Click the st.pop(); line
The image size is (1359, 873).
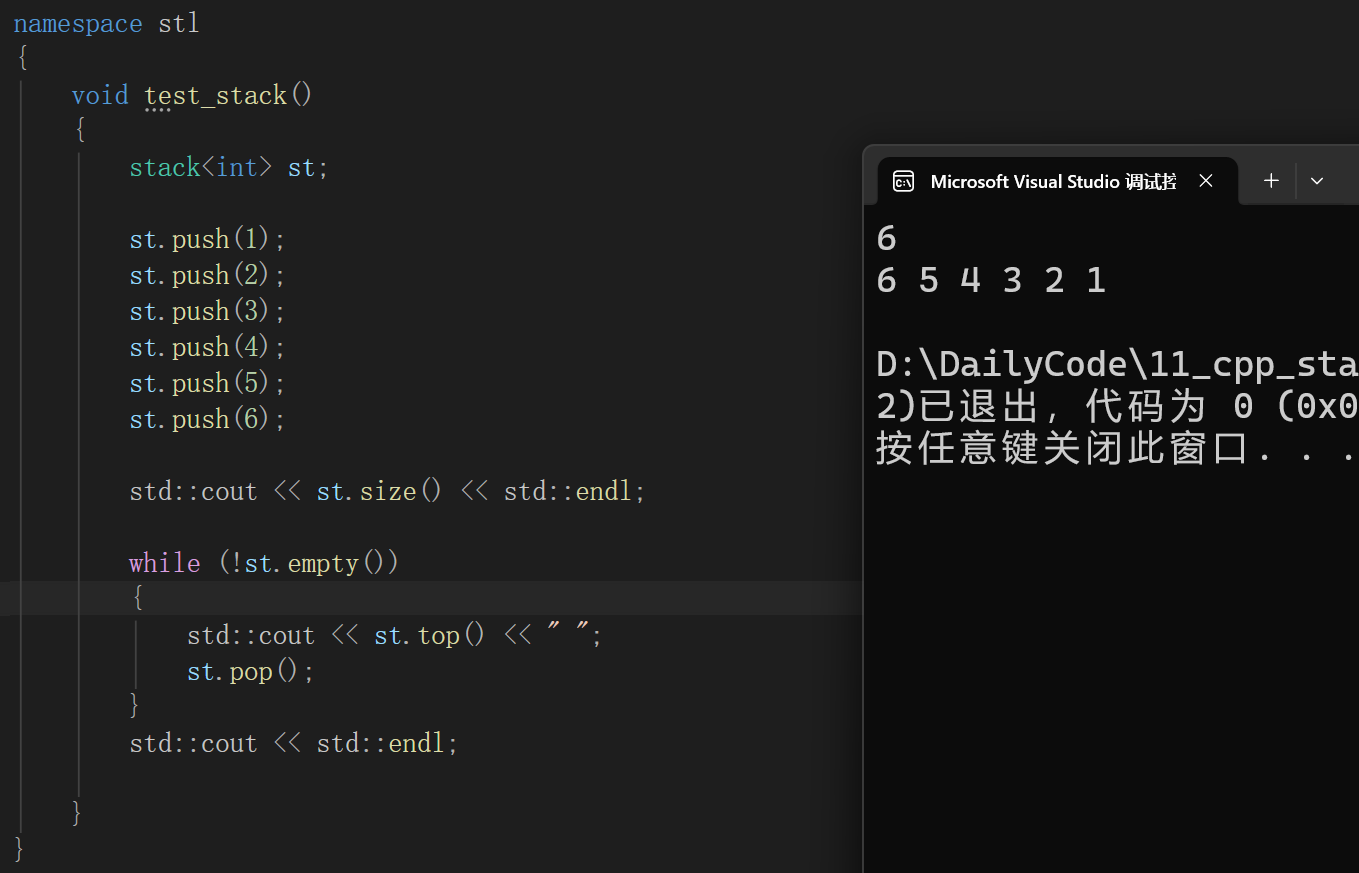[251, 671]
